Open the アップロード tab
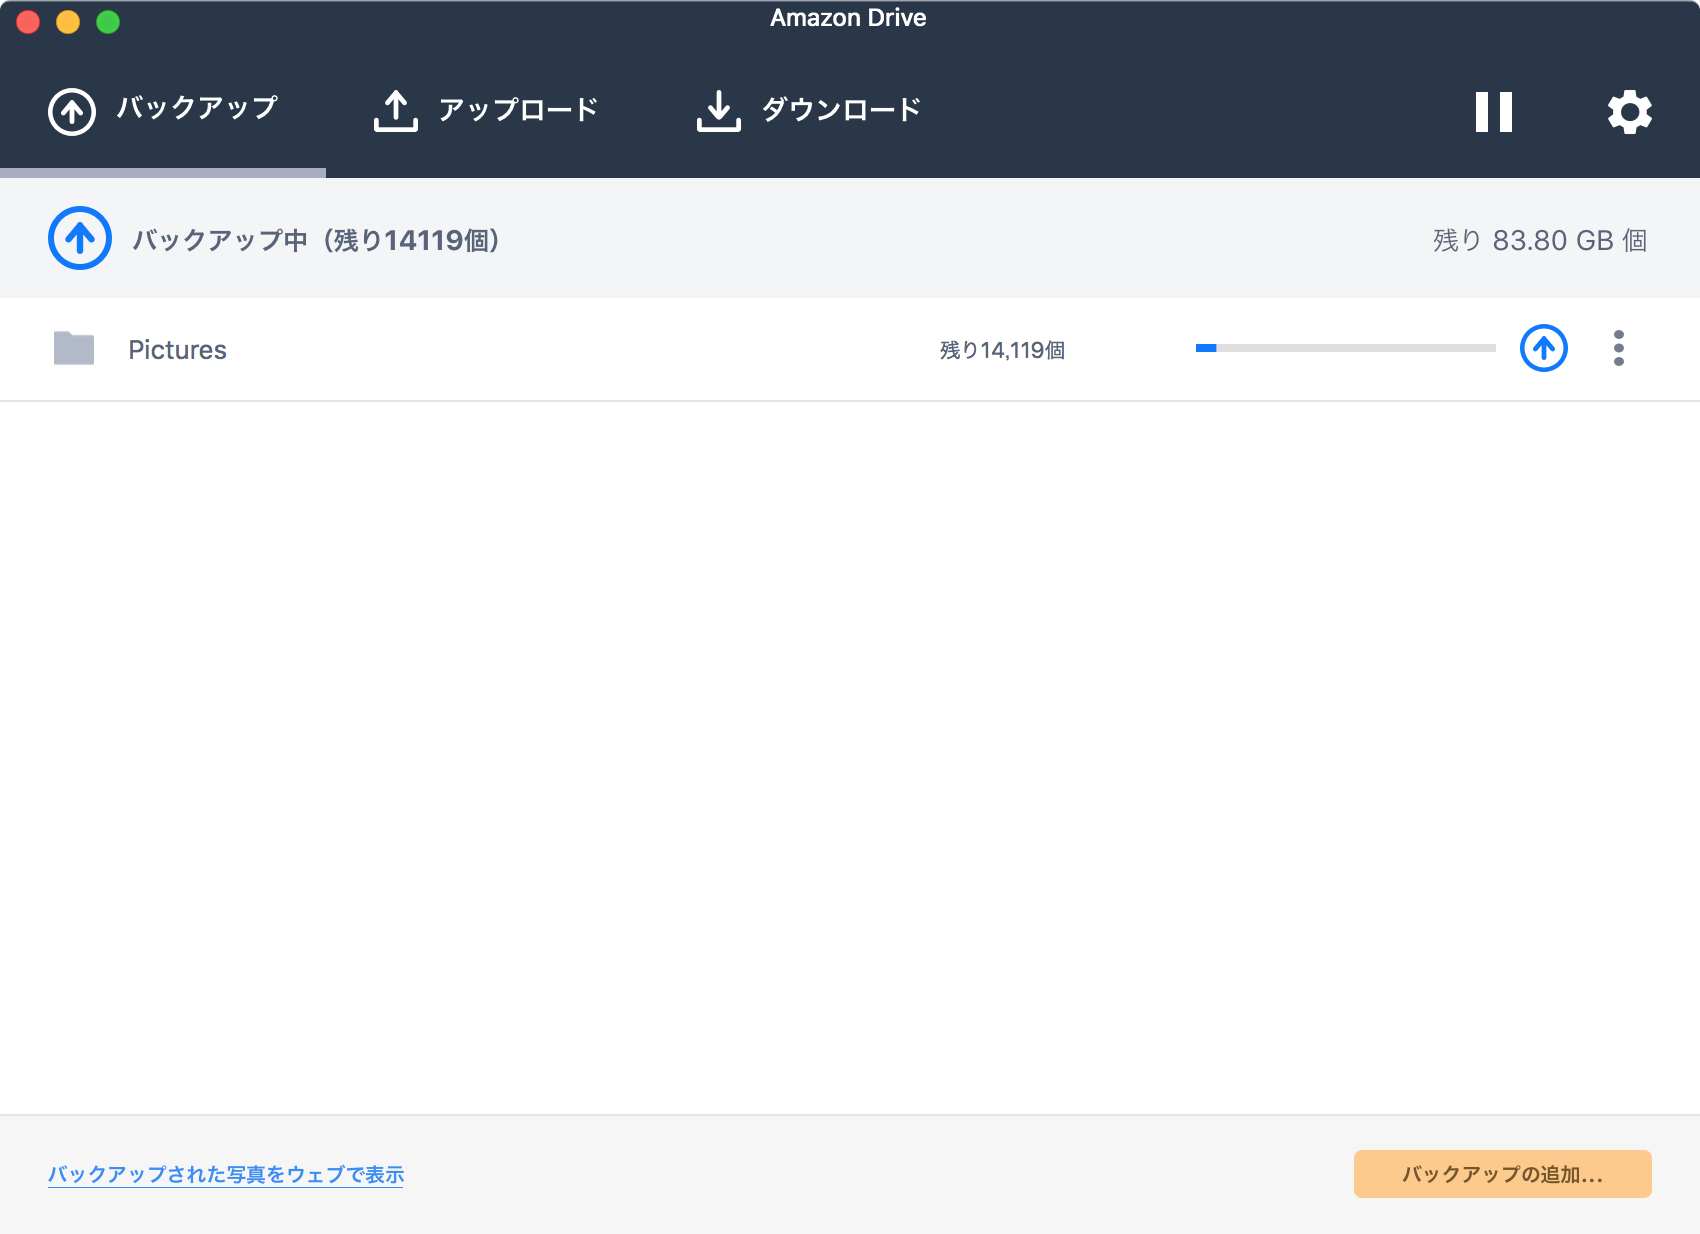This screenshot has height=1234, width=1700. pos(486,110)
